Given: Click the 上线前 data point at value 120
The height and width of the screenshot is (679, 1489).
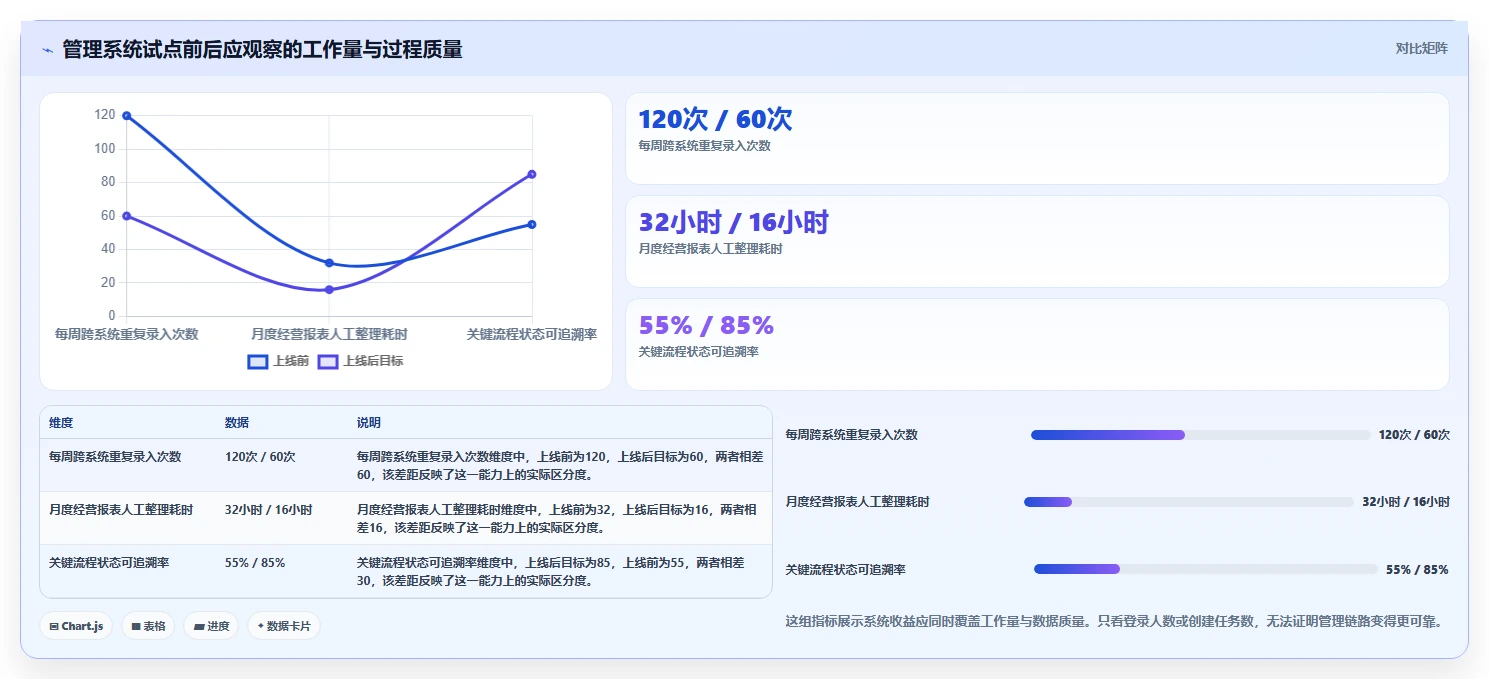Looking at the screenshot, I should [x=127, y=116].
